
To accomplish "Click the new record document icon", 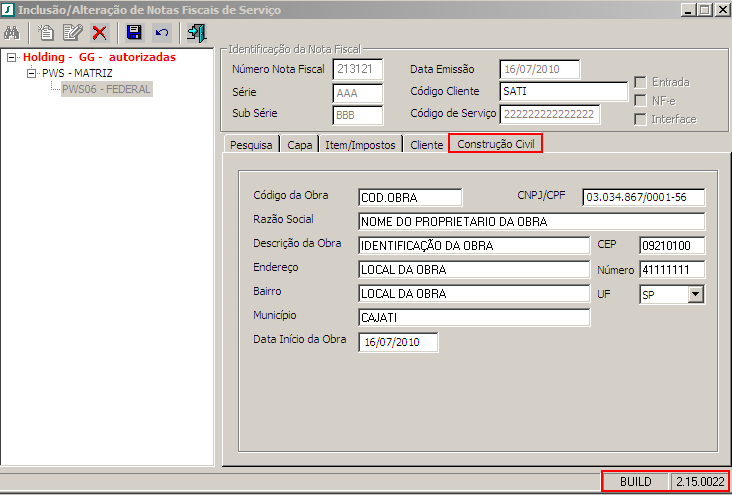I will pyautogui.click(x=46, y=32).
